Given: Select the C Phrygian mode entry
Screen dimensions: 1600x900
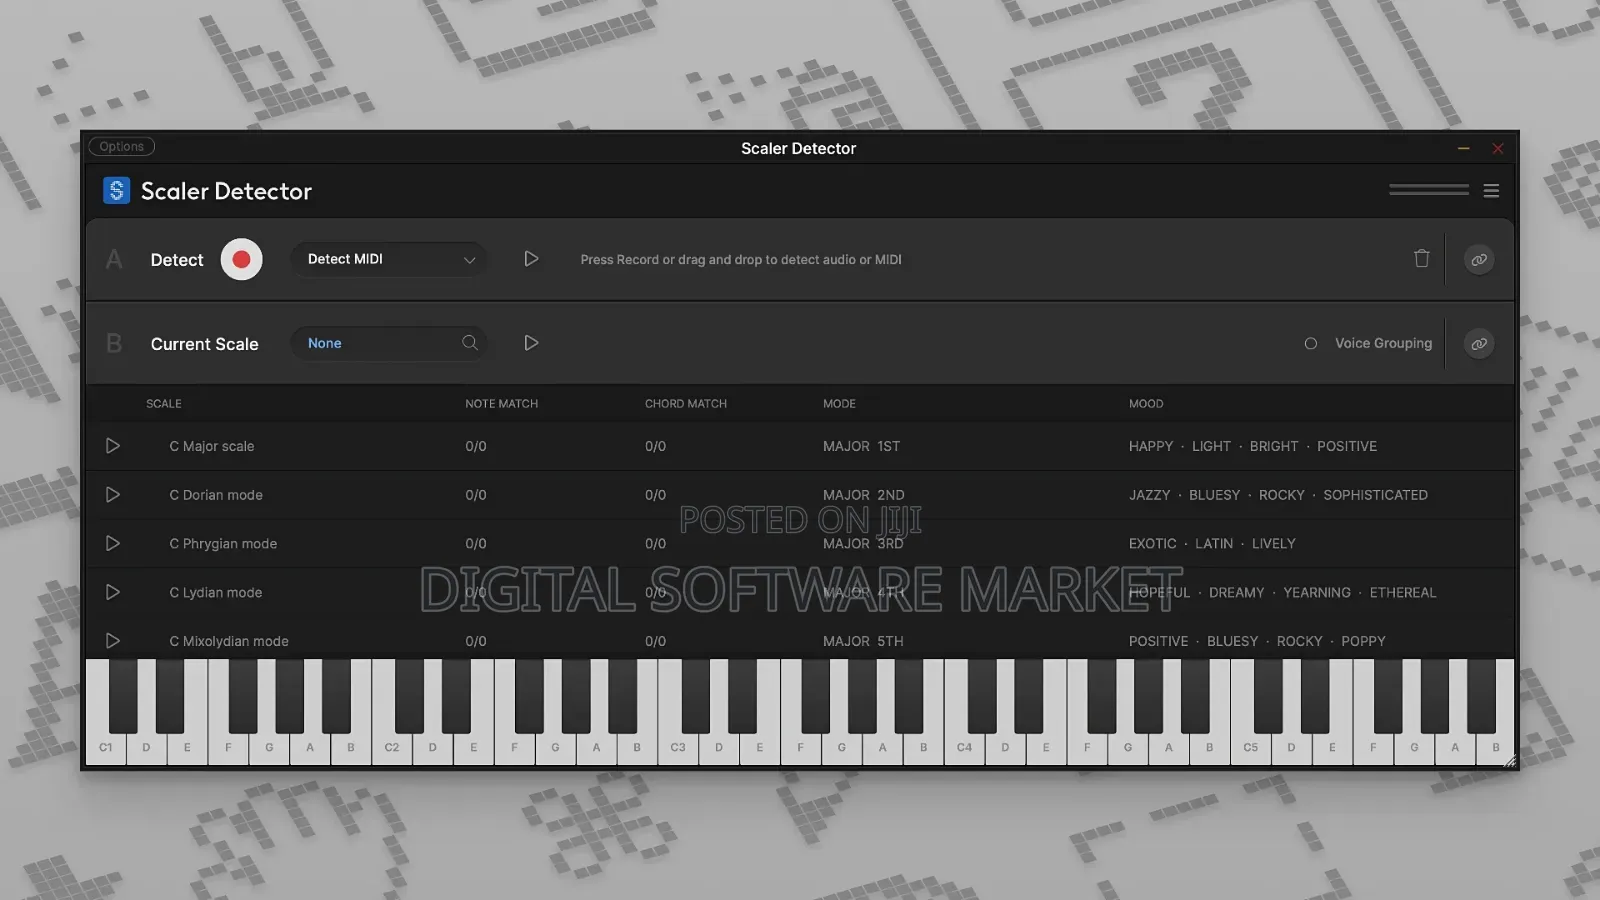Looking at the screenshot, I should (x=223, y=544).
